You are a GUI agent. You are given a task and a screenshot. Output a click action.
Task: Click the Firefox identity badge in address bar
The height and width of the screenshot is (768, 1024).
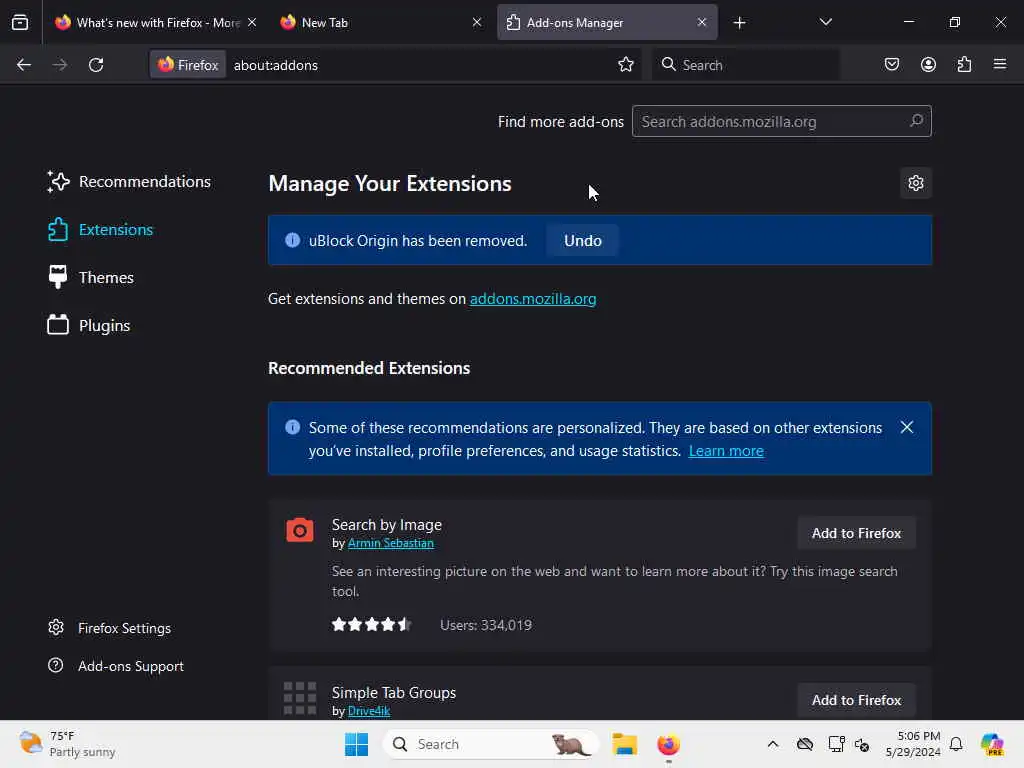188,65
